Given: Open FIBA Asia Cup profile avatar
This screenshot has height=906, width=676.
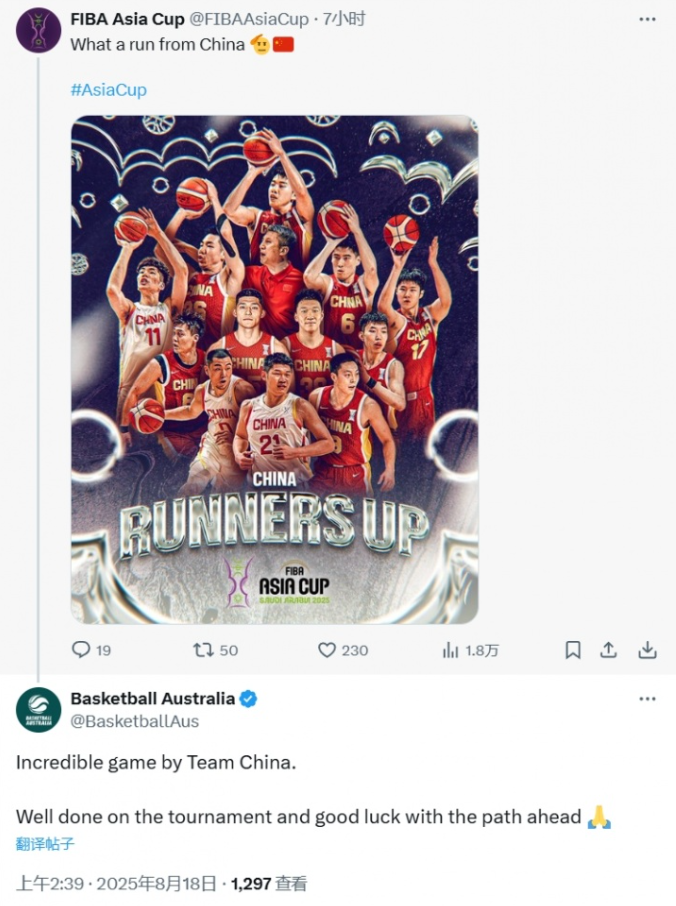Looking at the screenshot, I should click(x=38, y=30).
